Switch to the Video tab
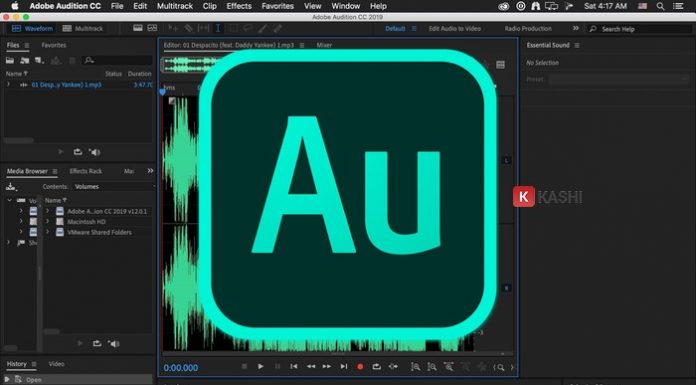Viewport: 696px width, 385px height. tap(56, 364)
